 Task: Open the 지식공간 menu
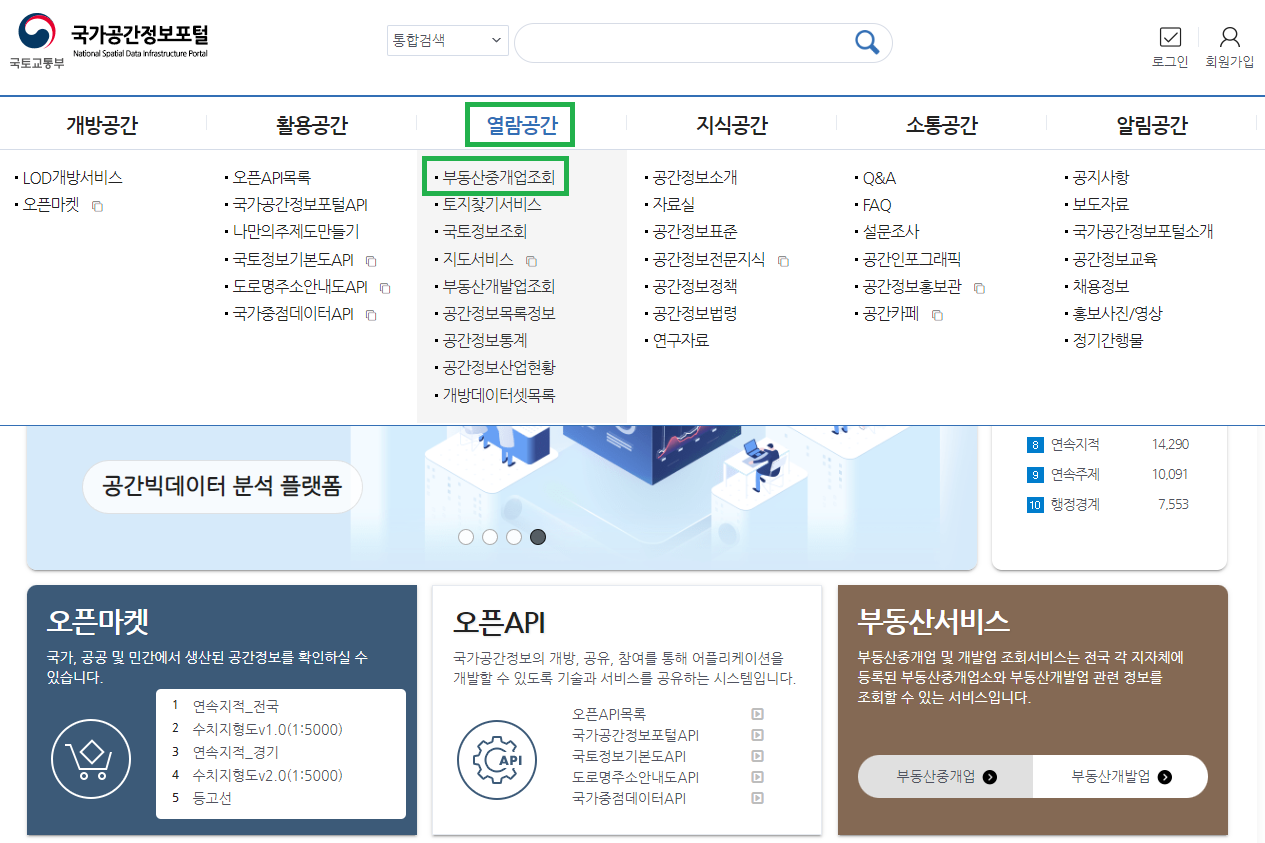pos(730,123)
